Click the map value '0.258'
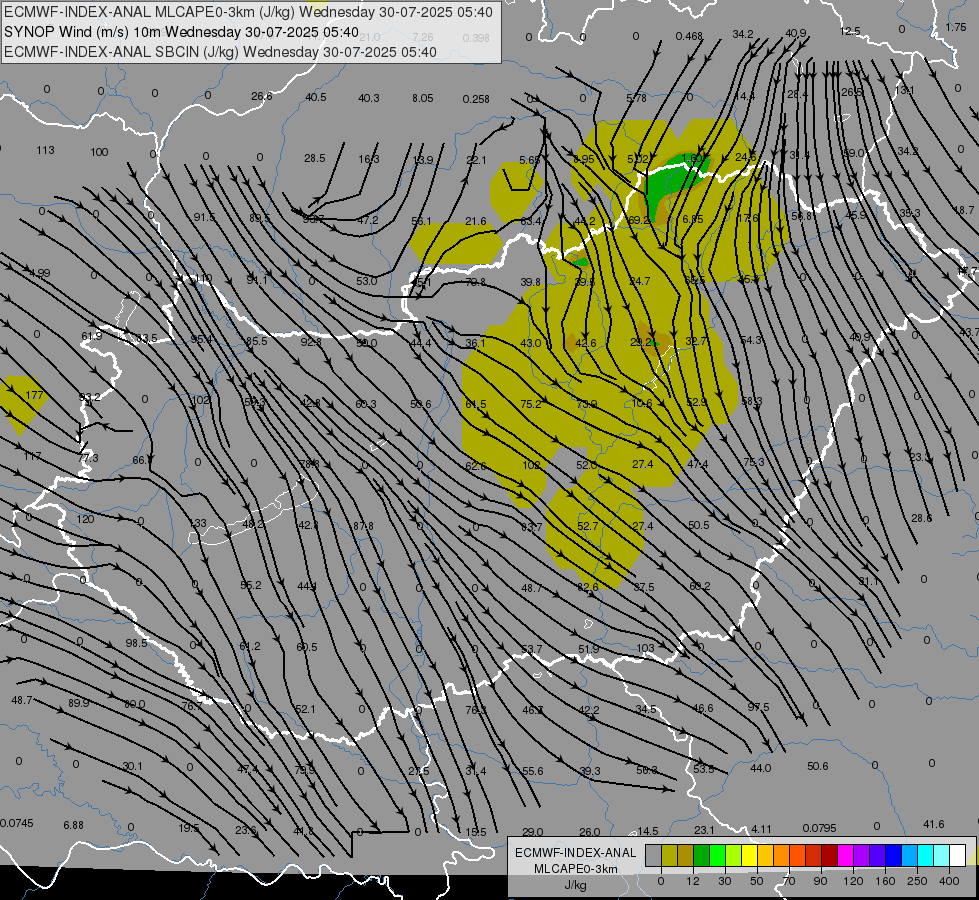979x900 pixels. [x=476, y=99]
